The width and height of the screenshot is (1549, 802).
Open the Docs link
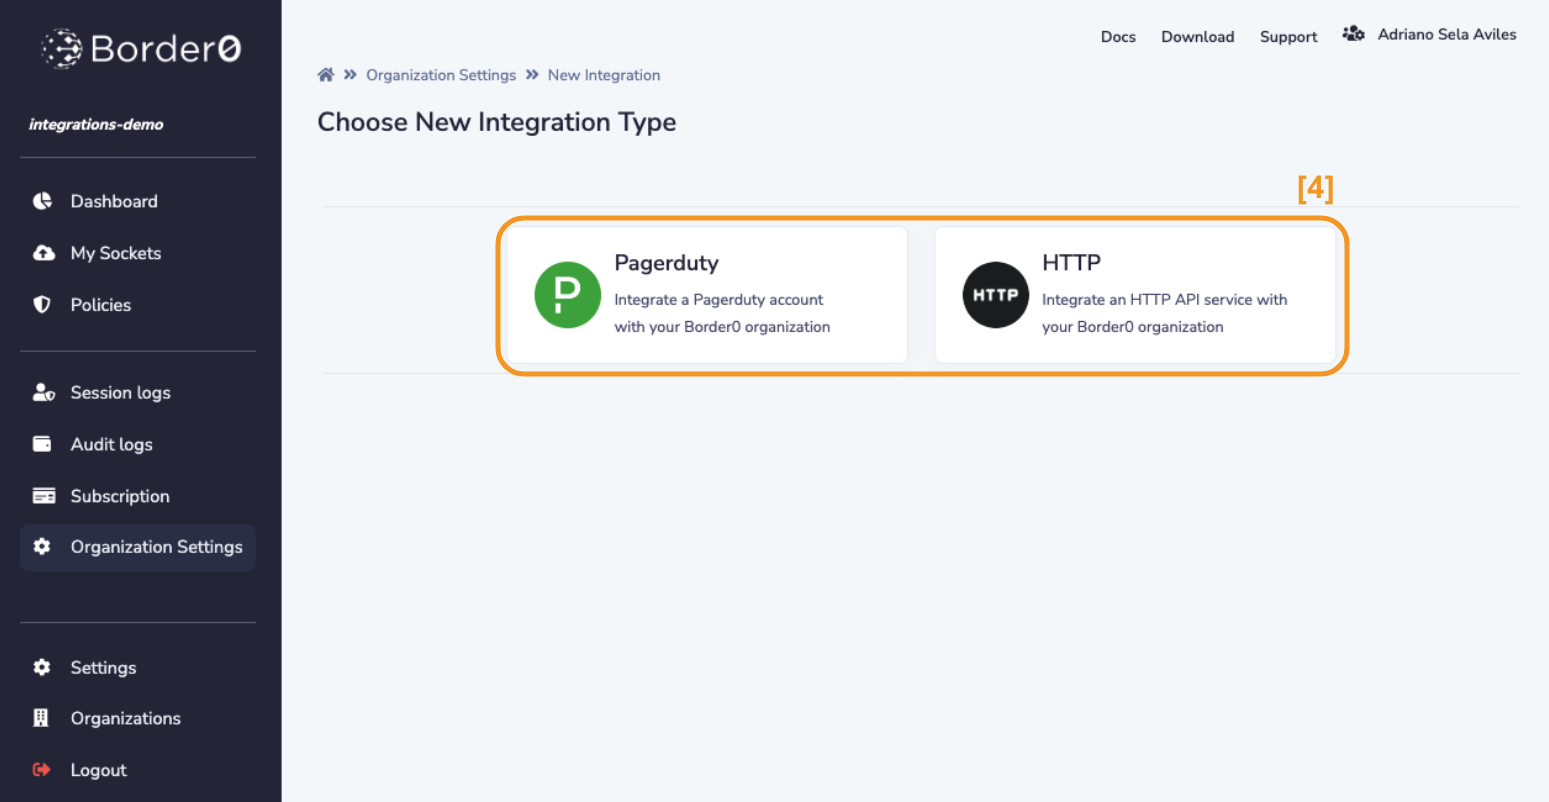click(1118, 37)
